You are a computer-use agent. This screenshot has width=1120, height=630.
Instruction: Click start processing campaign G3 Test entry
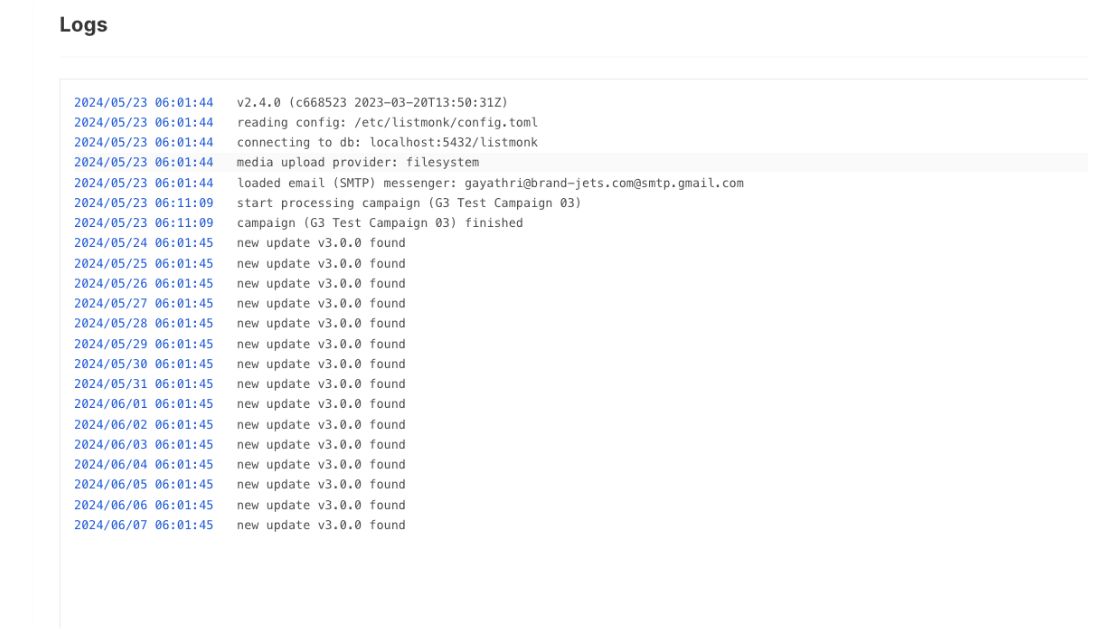[409, 203]
